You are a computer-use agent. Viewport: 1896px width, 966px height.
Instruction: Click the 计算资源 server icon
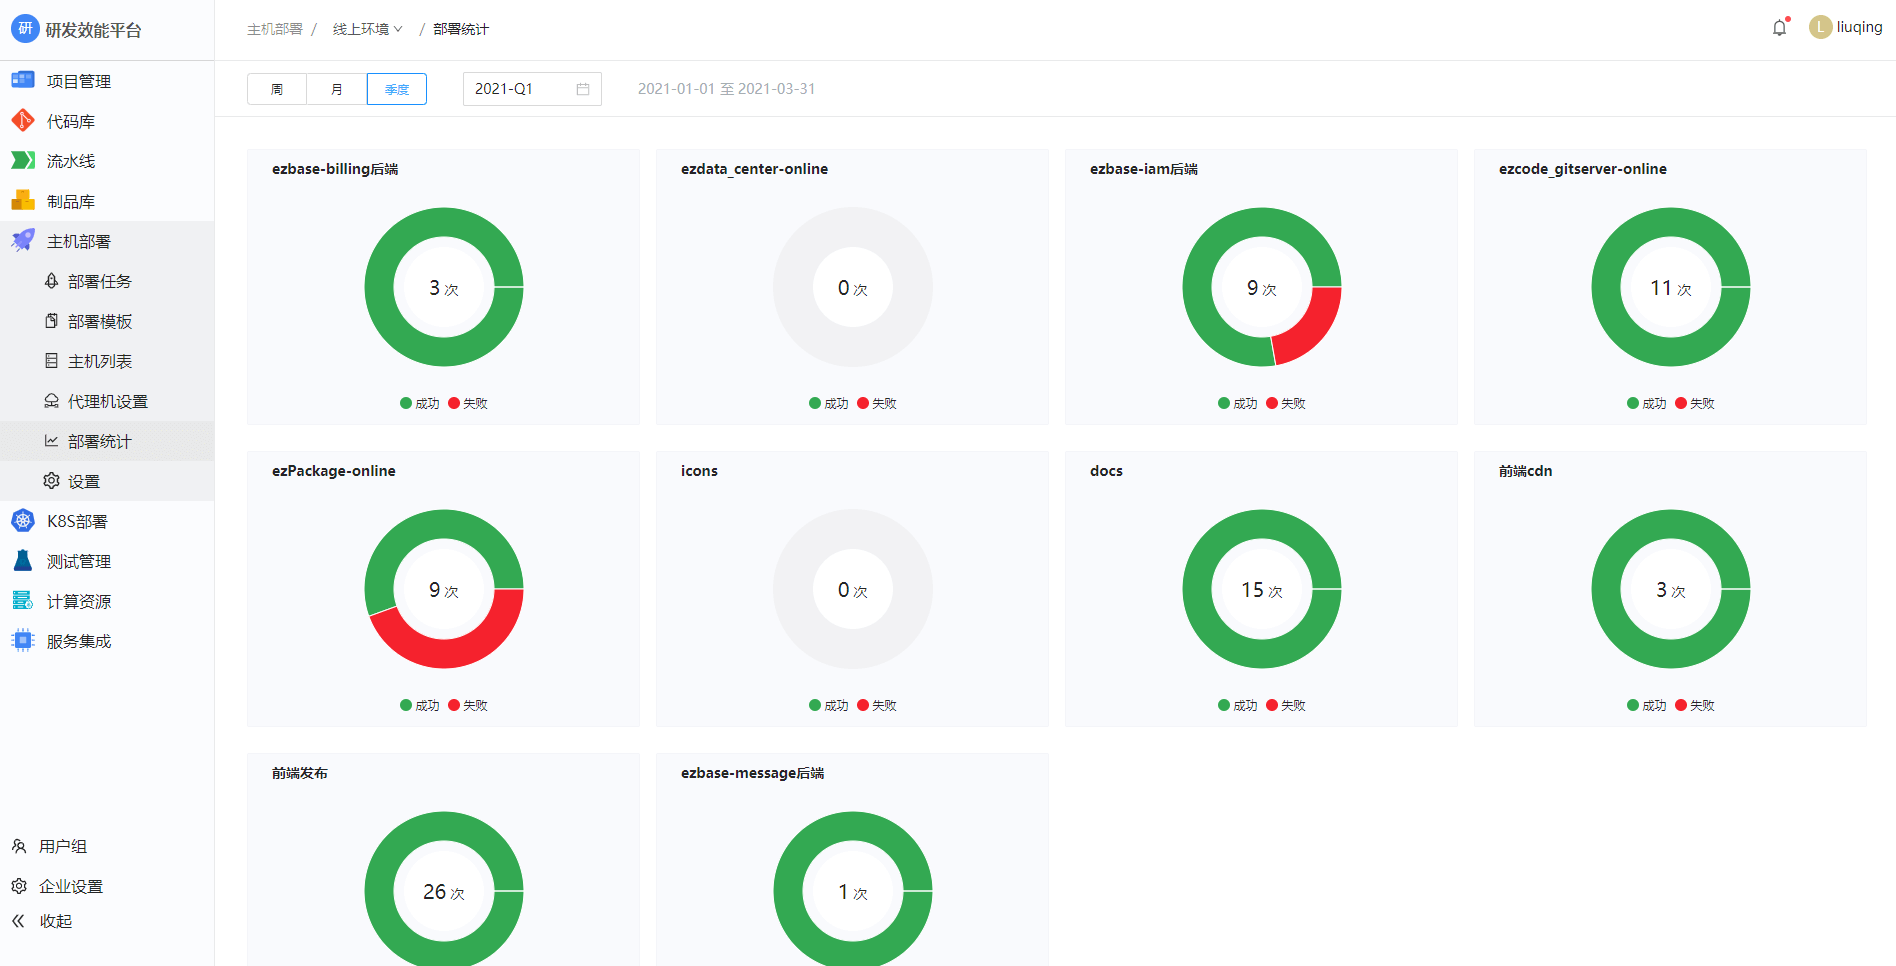point(22,601)
